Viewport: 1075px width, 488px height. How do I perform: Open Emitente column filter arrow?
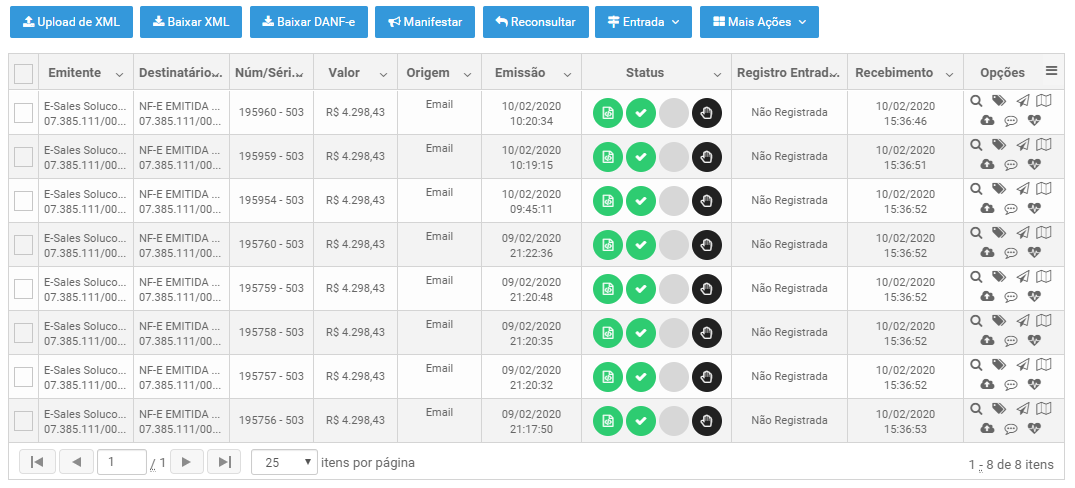[x=120, y=74]
